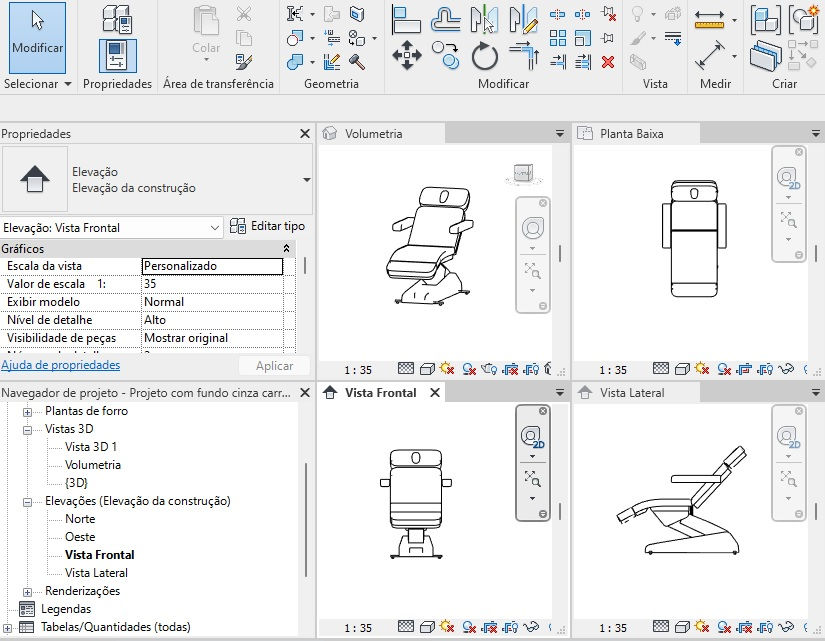This screenshot has height=641, width=825.
Task: Click the ViewCube in Volumetria view
Action: pos(524,174)
